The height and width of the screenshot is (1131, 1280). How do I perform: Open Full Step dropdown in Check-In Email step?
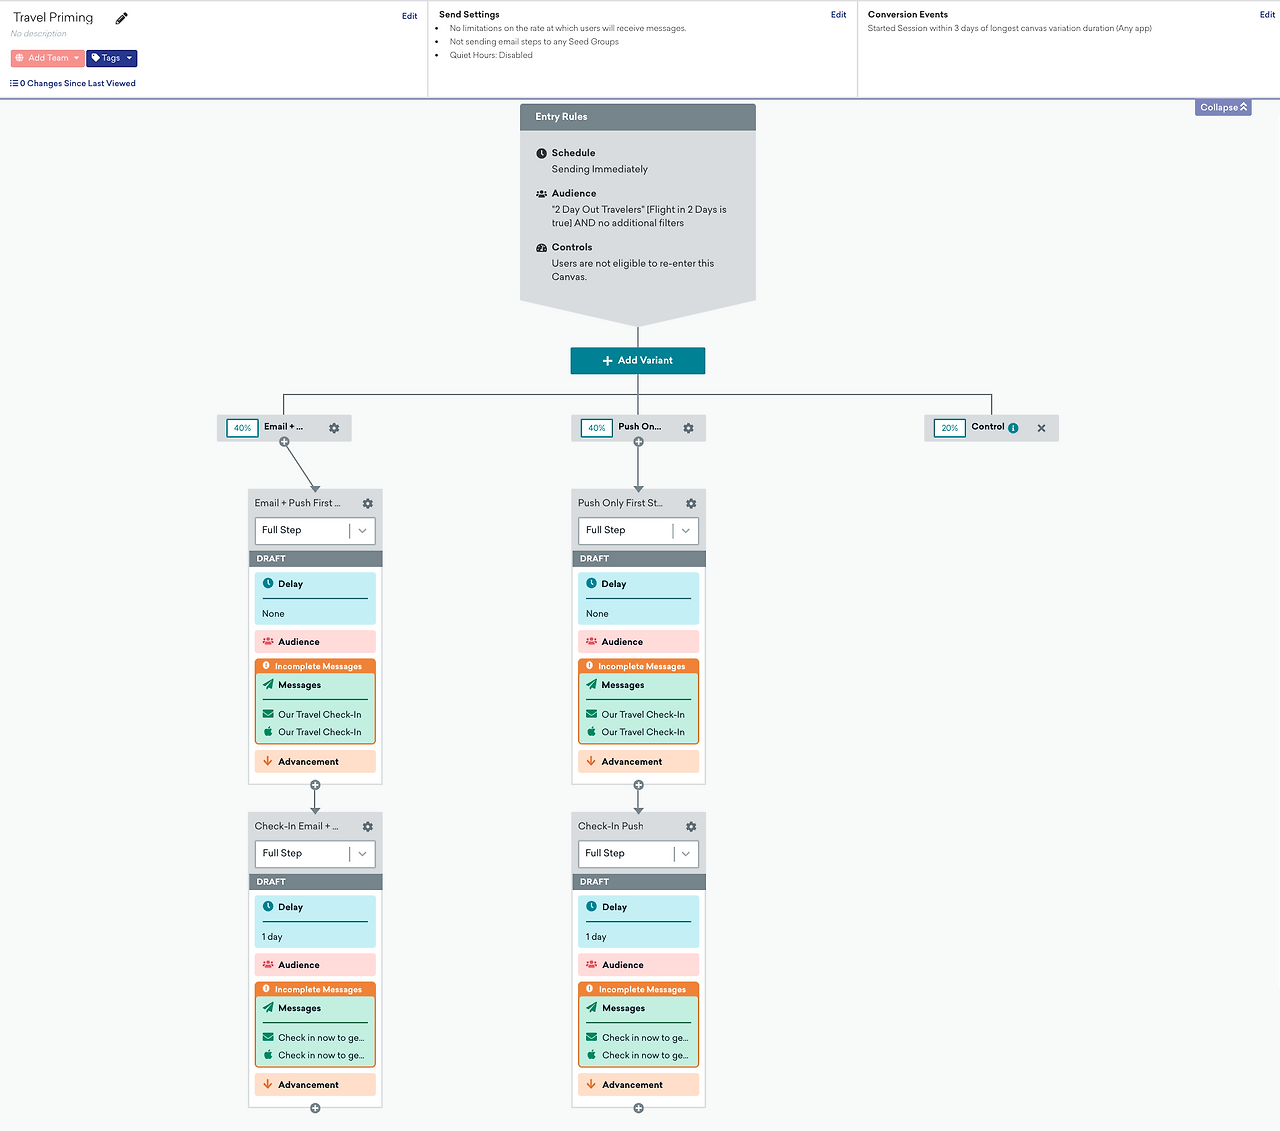315,854
